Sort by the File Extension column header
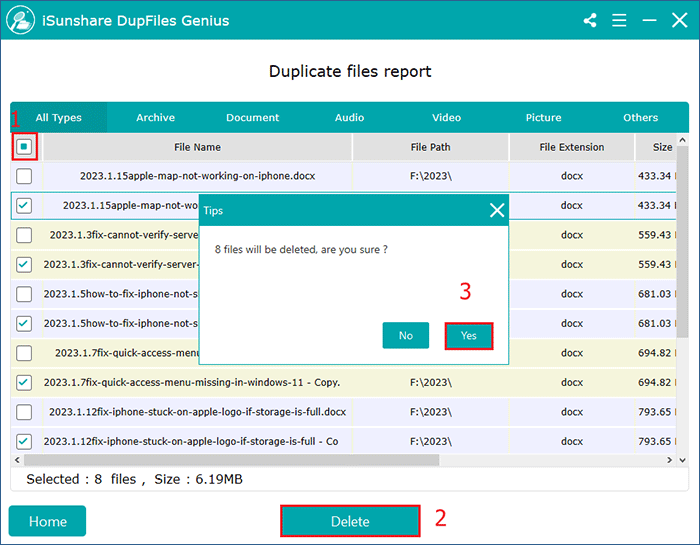Viewport: 700px width, 545px height. click(x=571, y=147)
